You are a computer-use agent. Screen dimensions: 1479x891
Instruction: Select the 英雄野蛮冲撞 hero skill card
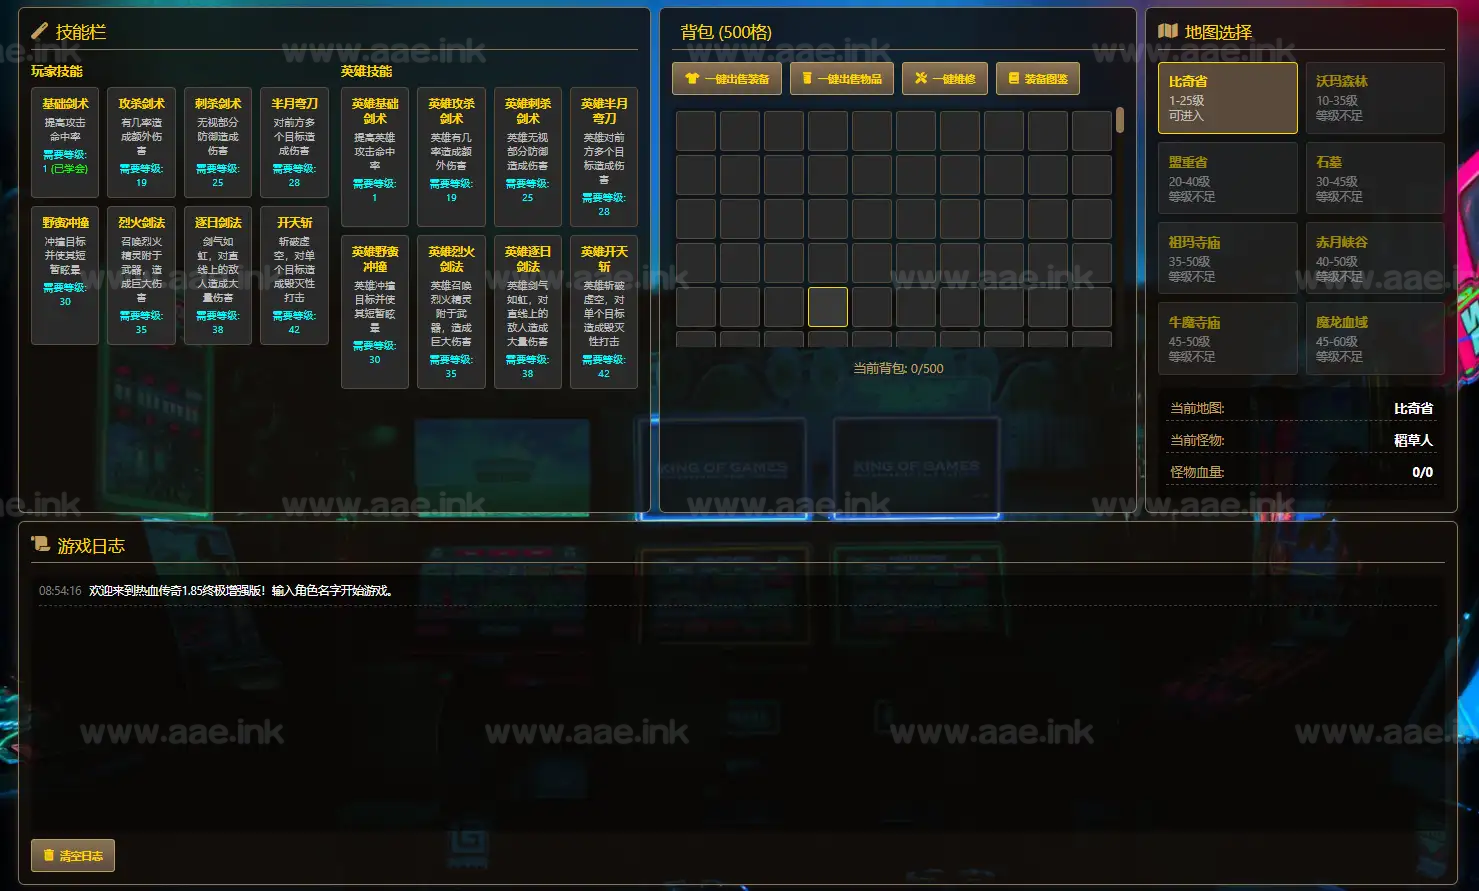click(375, 311)
